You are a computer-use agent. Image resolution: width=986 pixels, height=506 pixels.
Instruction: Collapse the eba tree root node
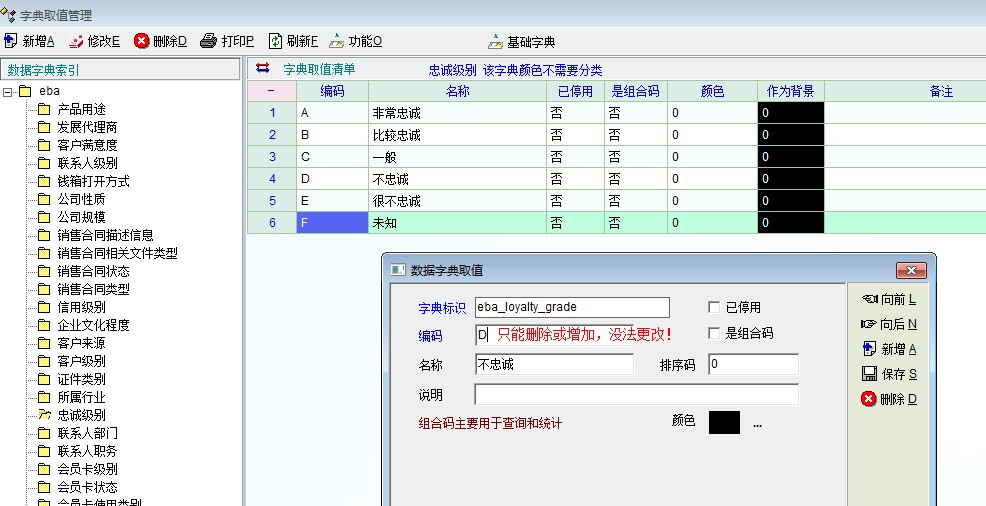(9, 92)
